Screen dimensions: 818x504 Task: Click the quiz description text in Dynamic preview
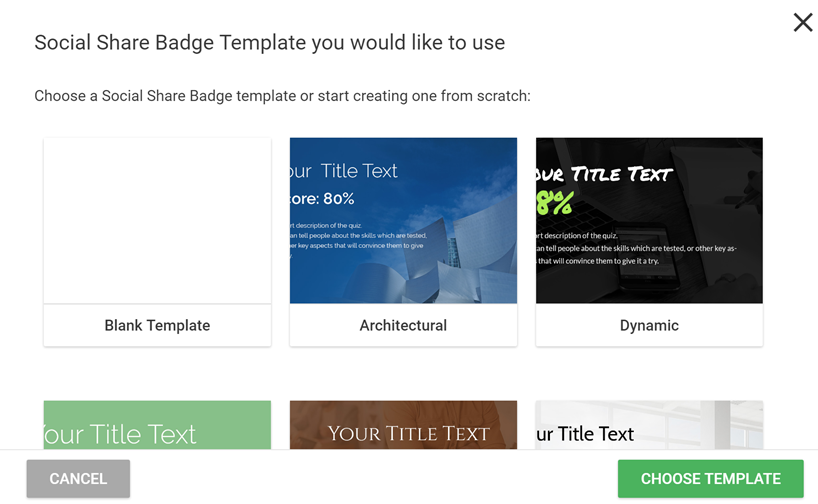pos(636,248)
